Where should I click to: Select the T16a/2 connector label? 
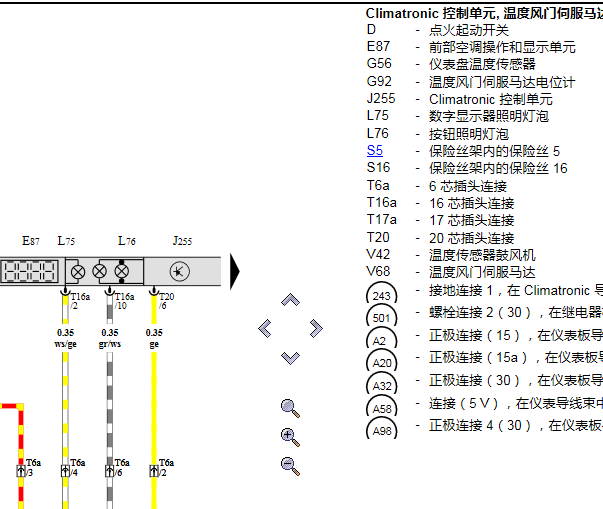pos(80,301)
